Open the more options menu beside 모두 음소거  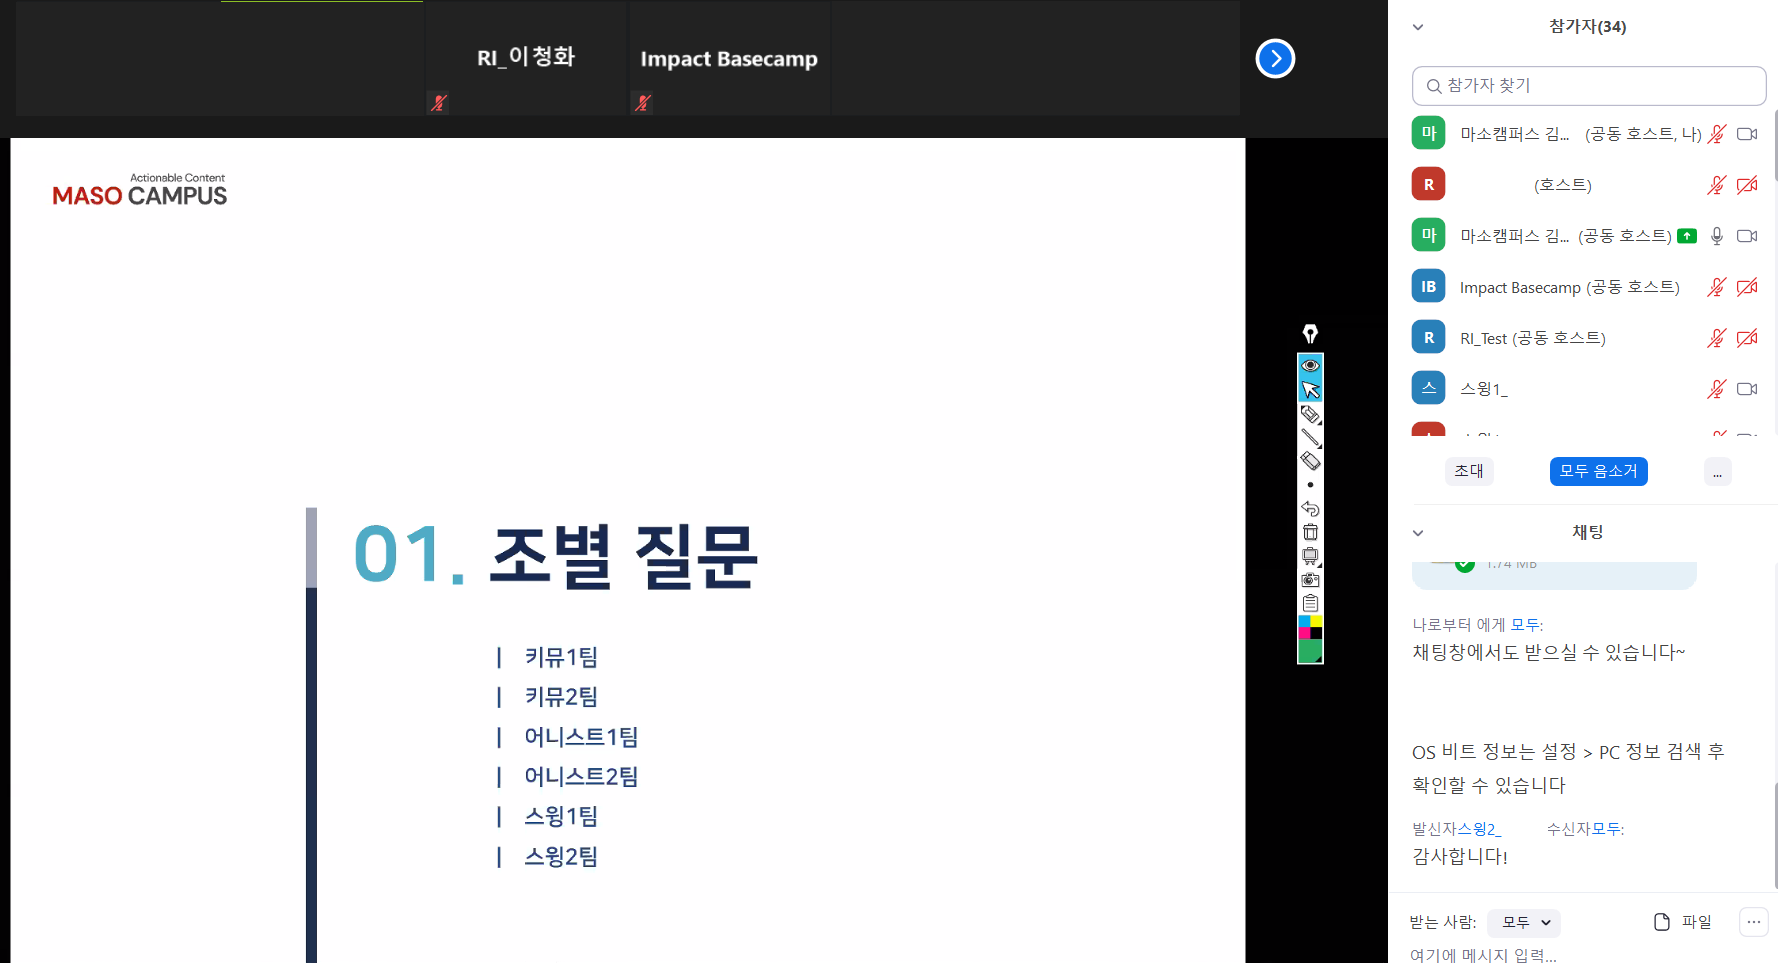click(1717, 472)
